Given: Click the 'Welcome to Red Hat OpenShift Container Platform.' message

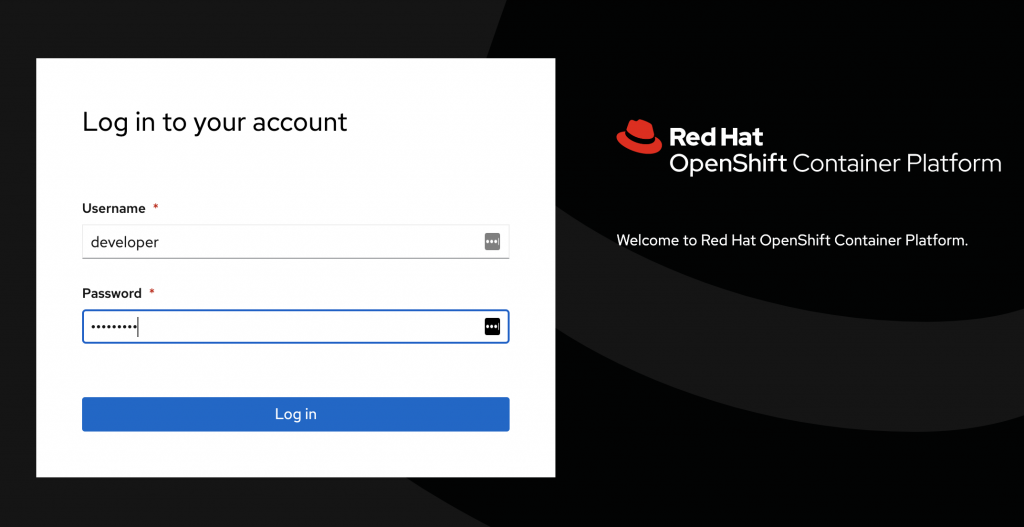Looking at the screenshot, I should click(792, 240).
